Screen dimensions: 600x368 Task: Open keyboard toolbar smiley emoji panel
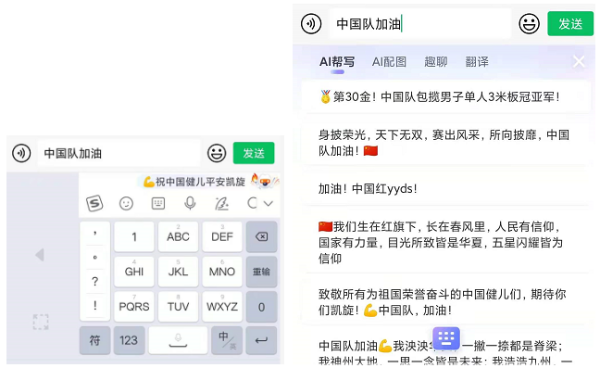coord(126,204)
